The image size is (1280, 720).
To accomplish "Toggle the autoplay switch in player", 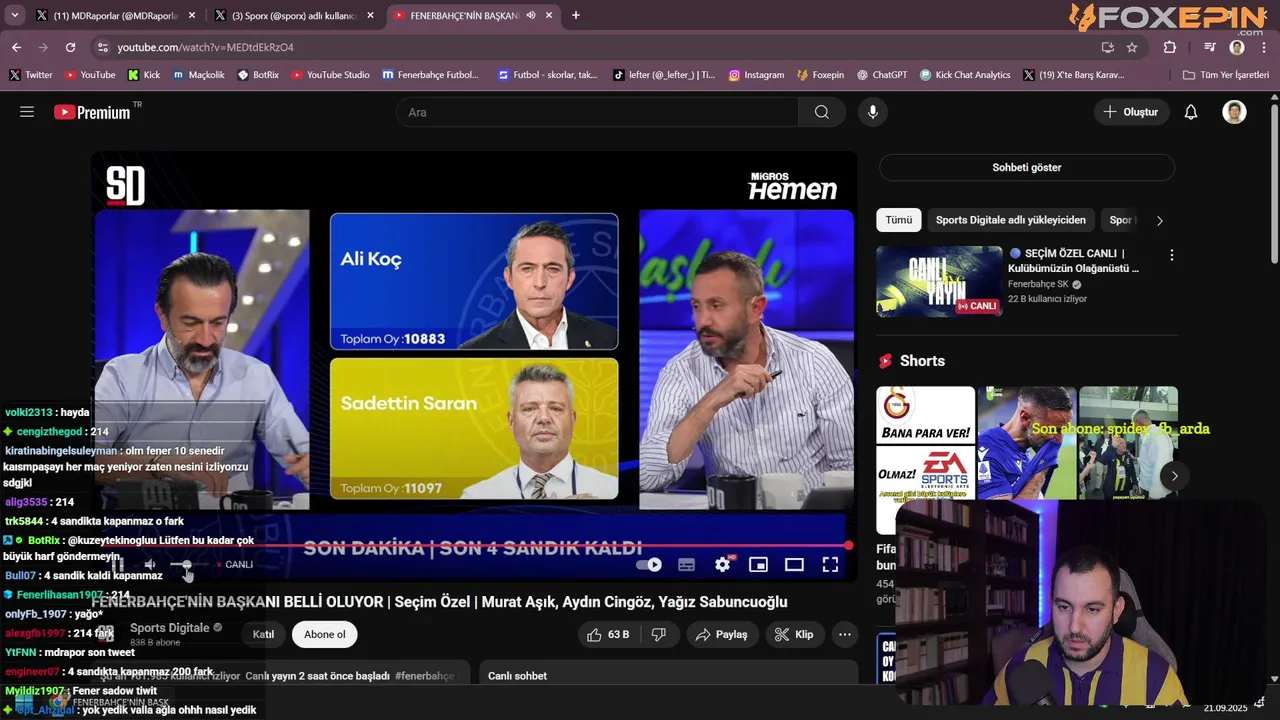I will coord(649,565).
